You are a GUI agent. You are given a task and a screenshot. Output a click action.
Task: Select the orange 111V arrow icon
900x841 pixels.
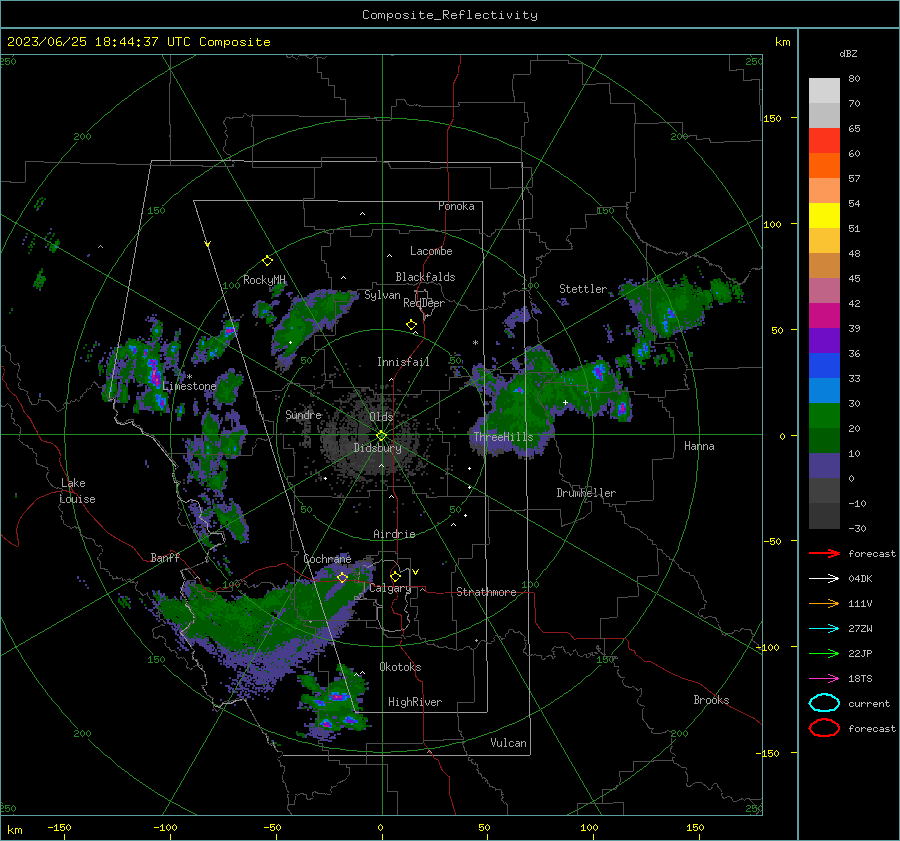click(824, 603)
